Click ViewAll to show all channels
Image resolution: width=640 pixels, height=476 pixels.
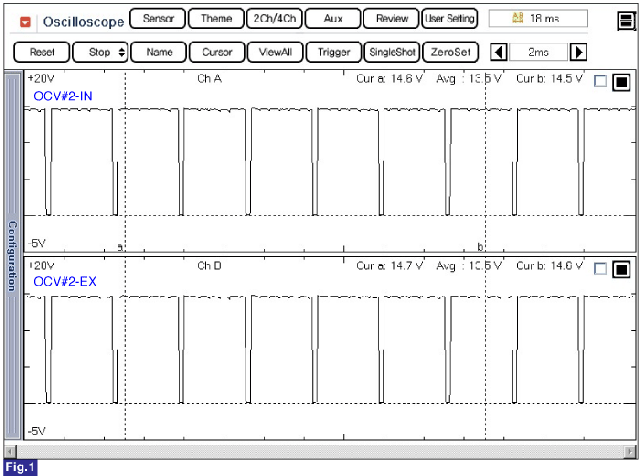click(x=275, y=52)
